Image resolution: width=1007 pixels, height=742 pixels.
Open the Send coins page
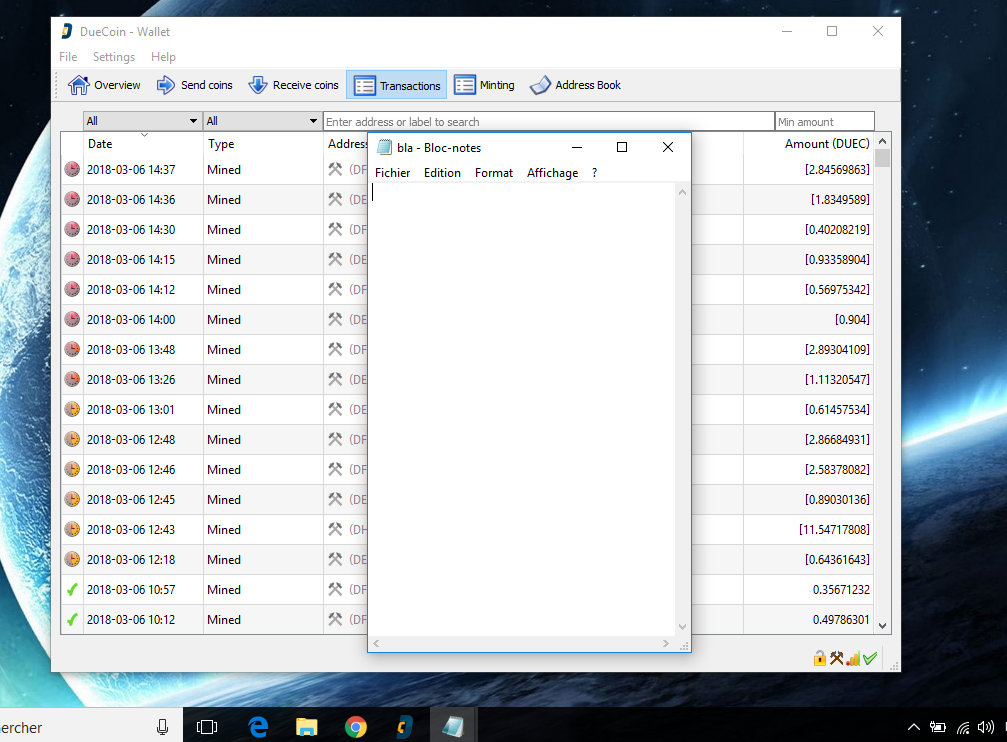point(195,85)
